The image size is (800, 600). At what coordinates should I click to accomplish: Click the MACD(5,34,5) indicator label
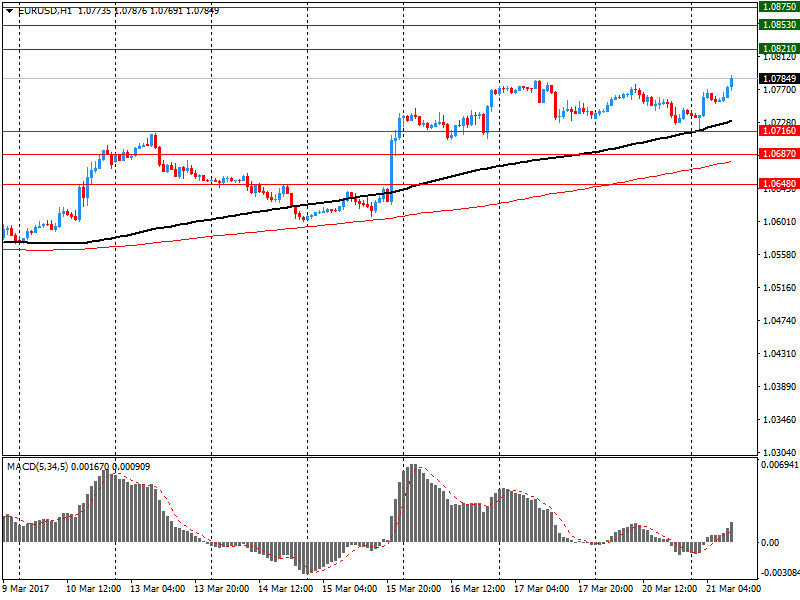37,467
